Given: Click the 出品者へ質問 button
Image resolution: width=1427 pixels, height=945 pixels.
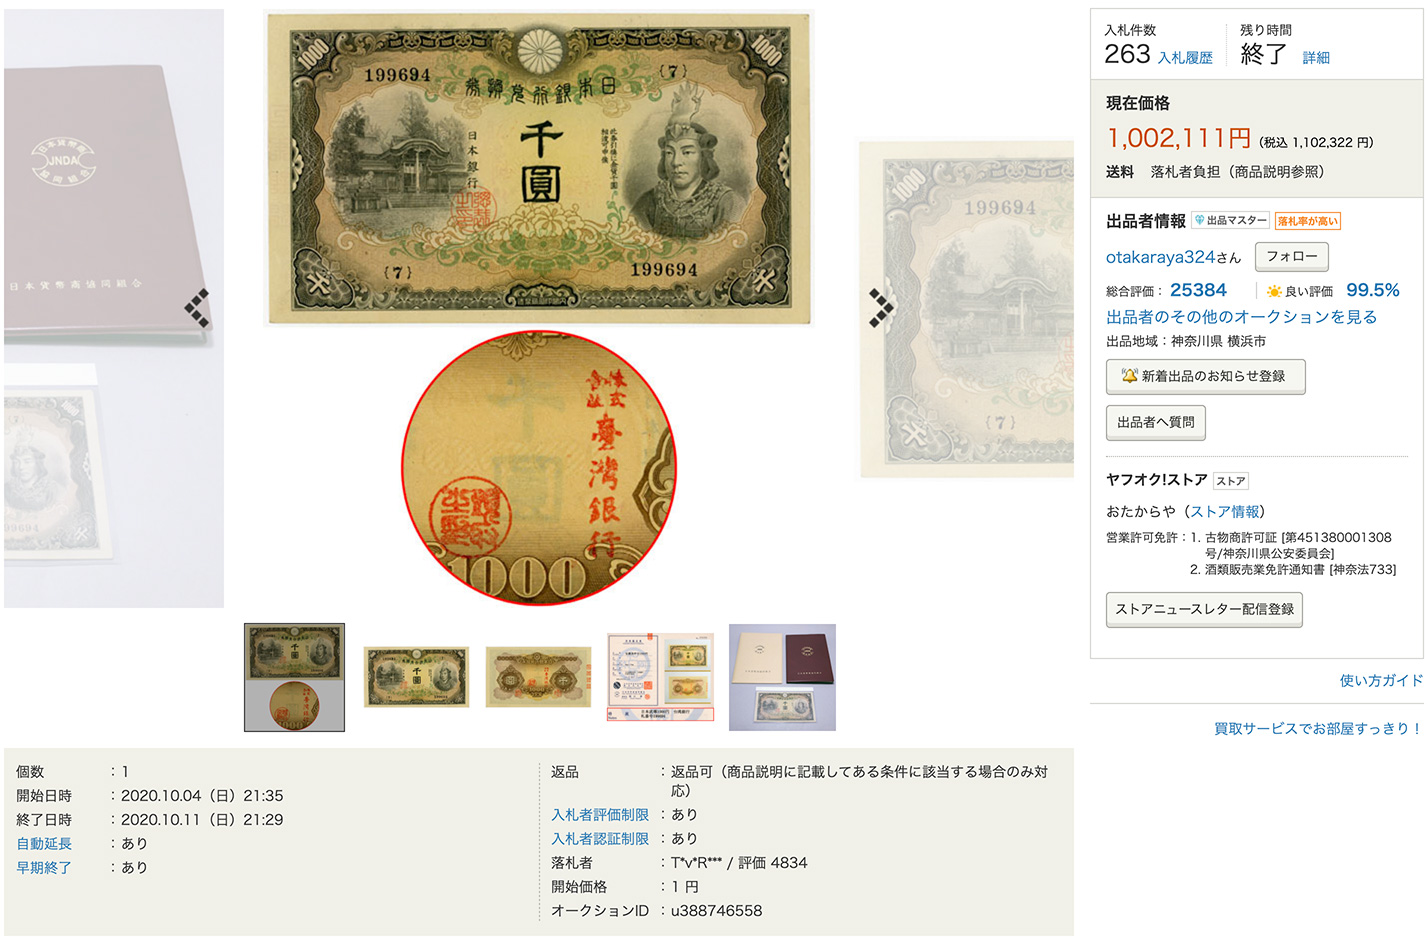Looking at the screenshot, I should tap(1156, 423).
